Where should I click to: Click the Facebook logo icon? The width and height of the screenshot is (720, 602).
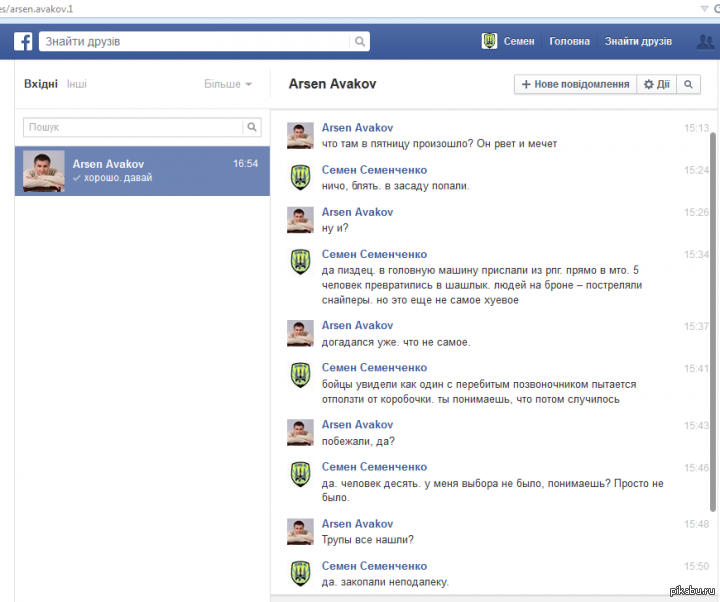(x=23, y=41)
